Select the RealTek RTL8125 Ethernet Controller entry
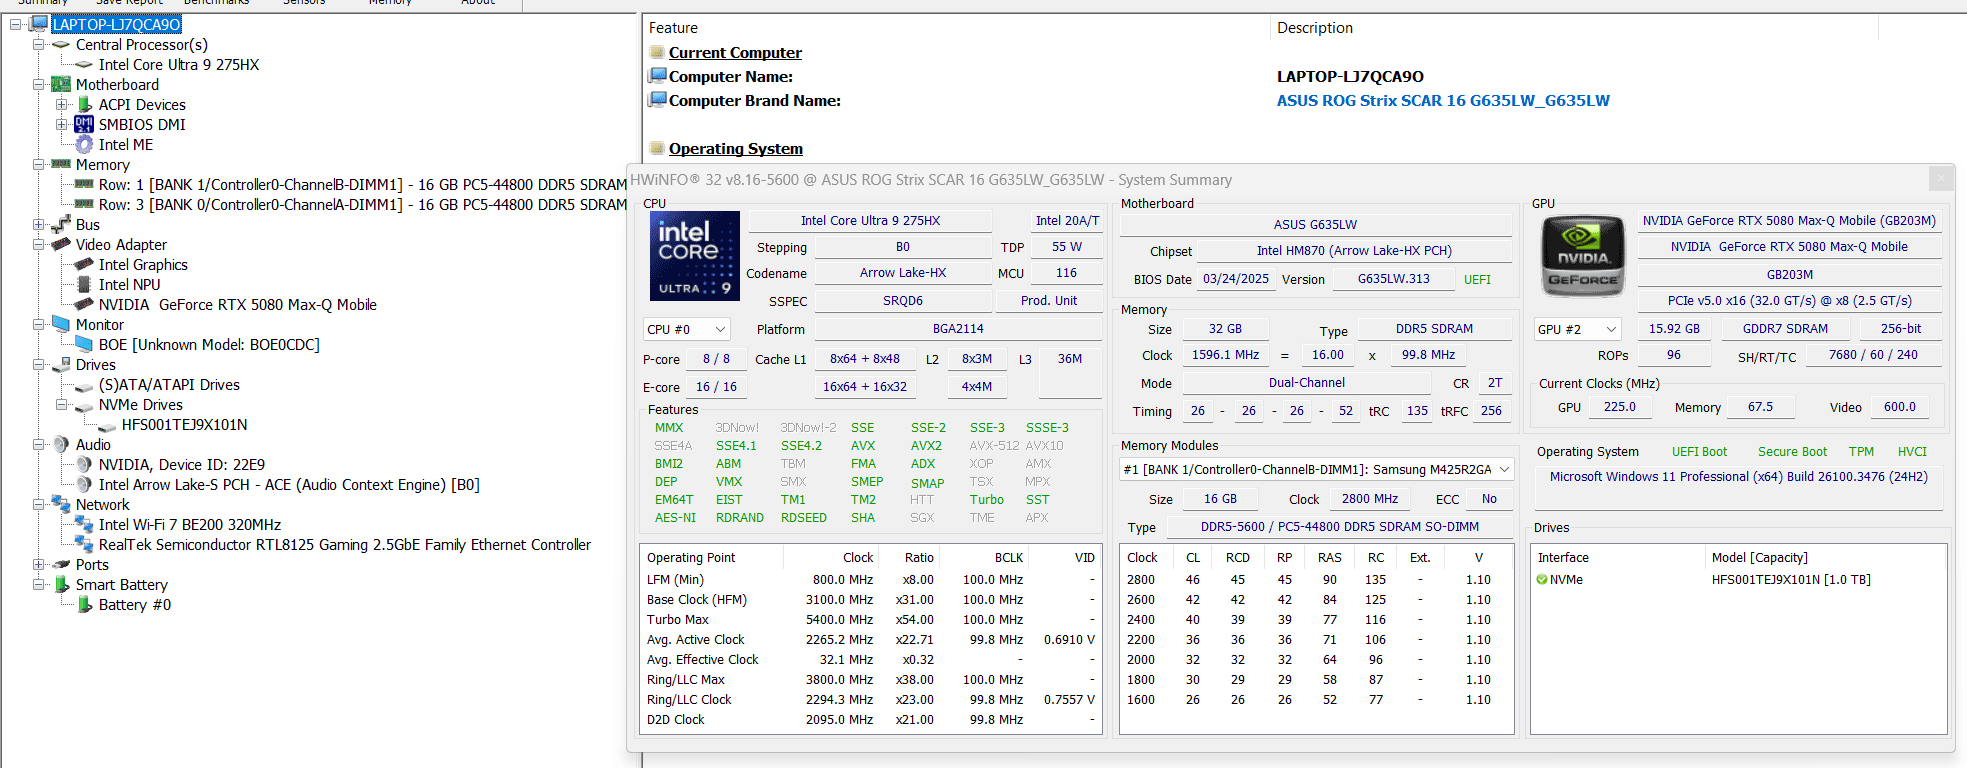The width and height of the screenshot is (1967, 768). point(345,545)
